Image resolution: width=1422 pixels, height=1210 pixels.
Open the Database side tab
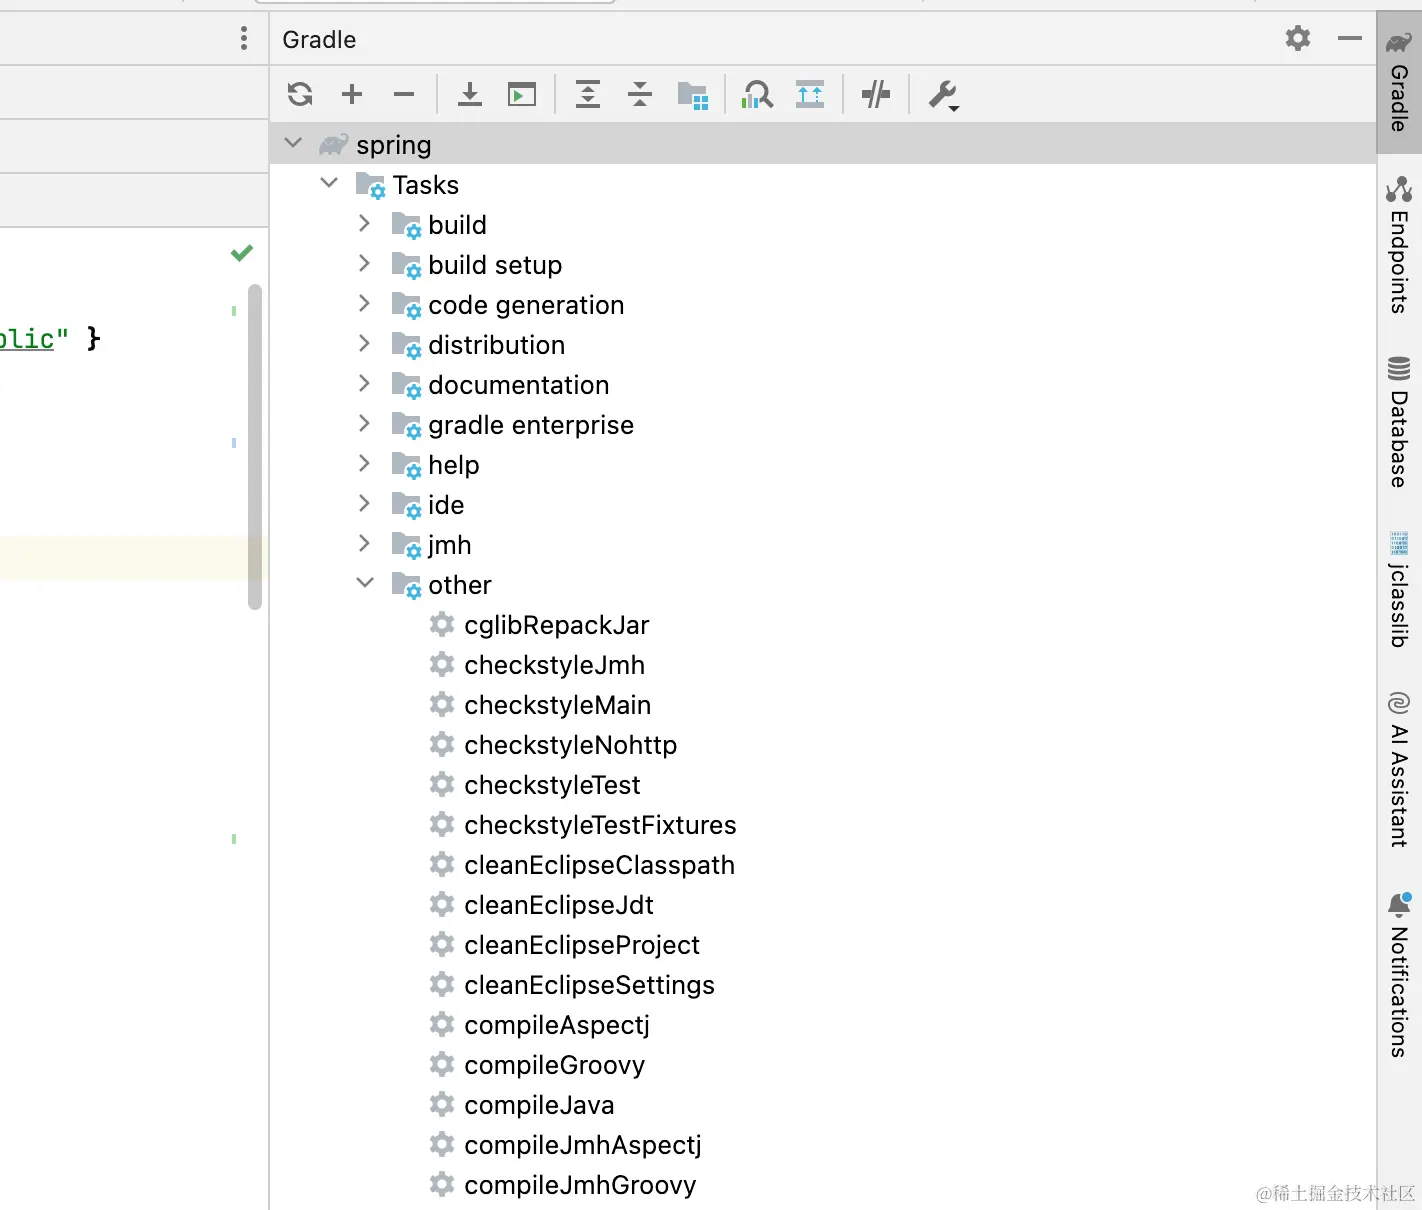[1399, 421]
